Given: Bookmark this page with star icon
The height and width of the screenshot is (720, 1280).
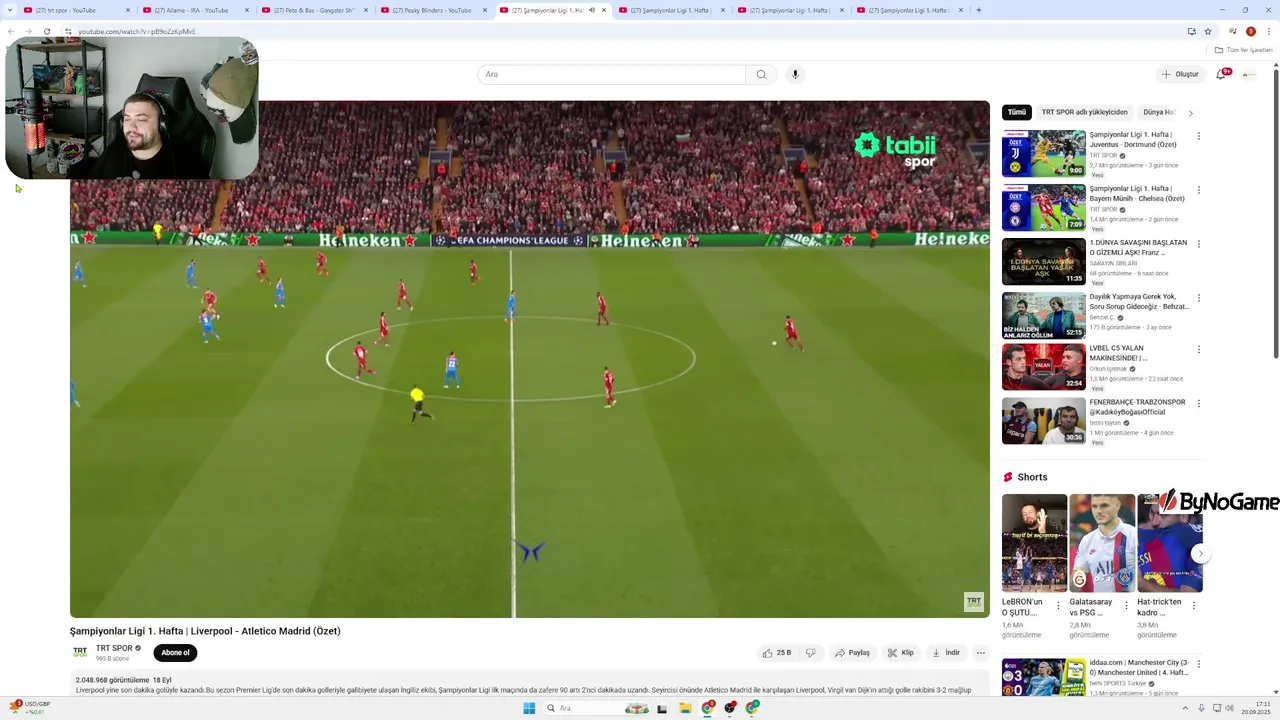Looking at the screenshot, I should [x=1208, y=31].
